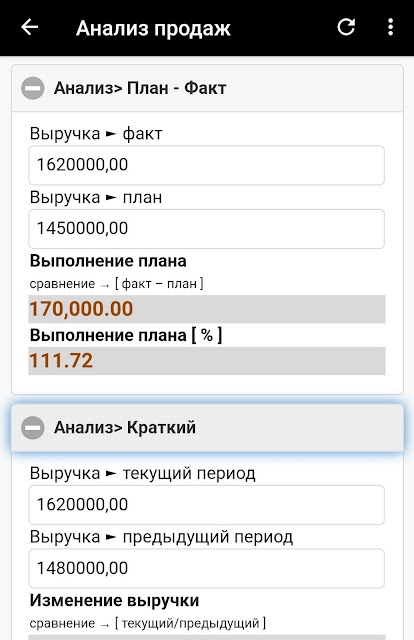
Task: Collapse the Краткий section minus icon
Action: coord(33,428)
